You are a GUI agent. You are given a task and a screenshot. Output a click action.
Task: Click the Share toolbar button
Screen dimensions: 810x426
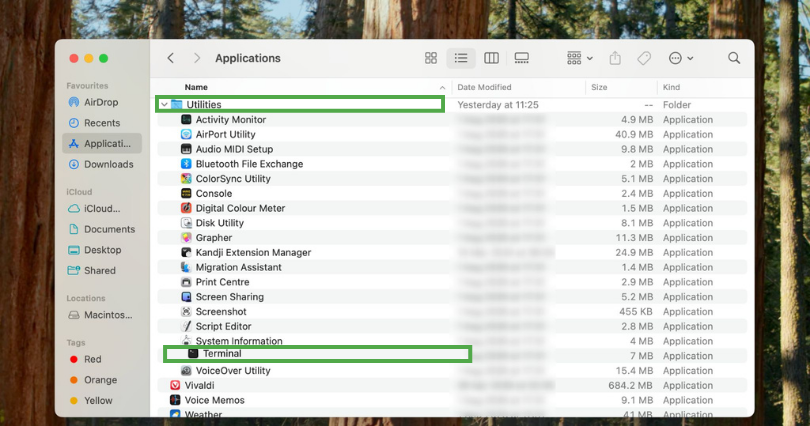click(615, 58)
